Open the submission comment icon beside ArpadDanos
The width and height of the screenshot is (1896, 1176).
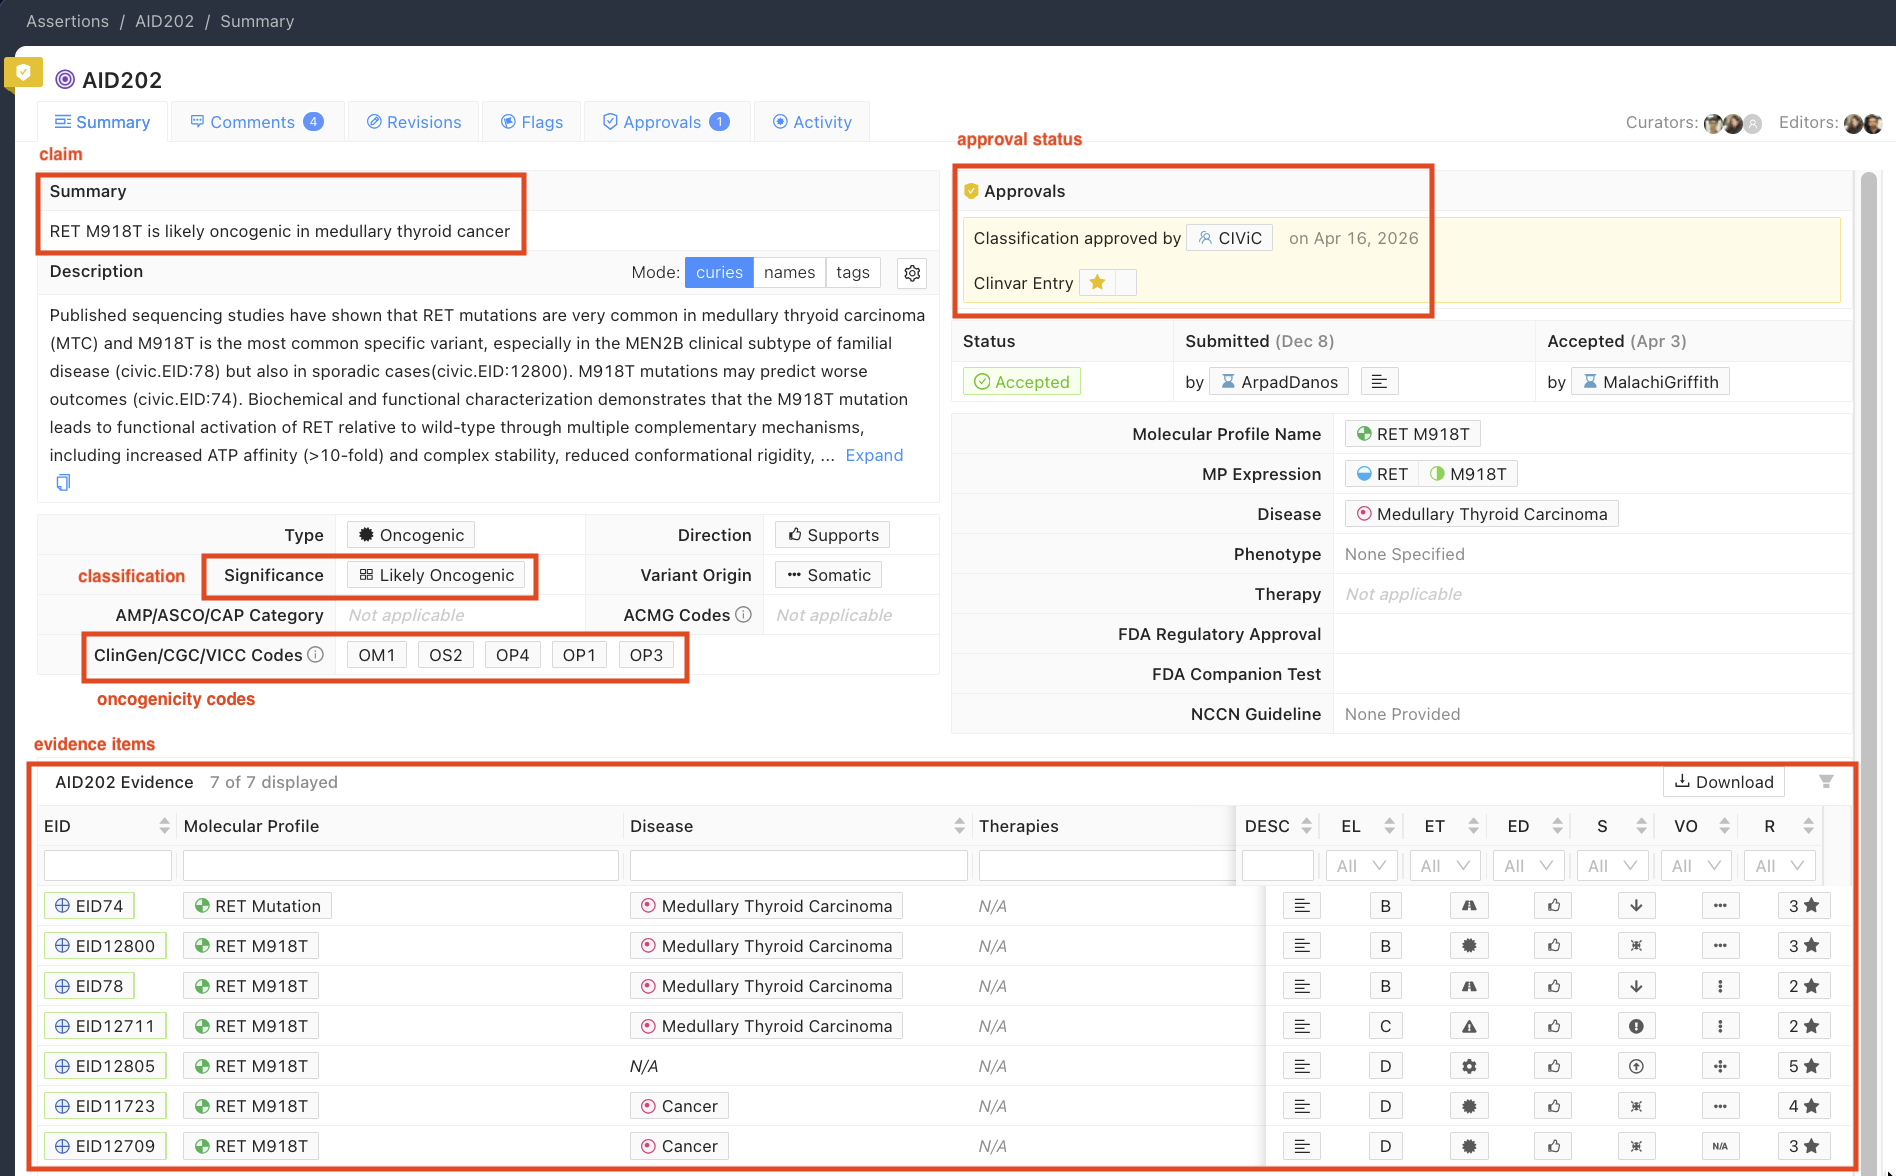pyautogui.click(x=1379, y=382)
